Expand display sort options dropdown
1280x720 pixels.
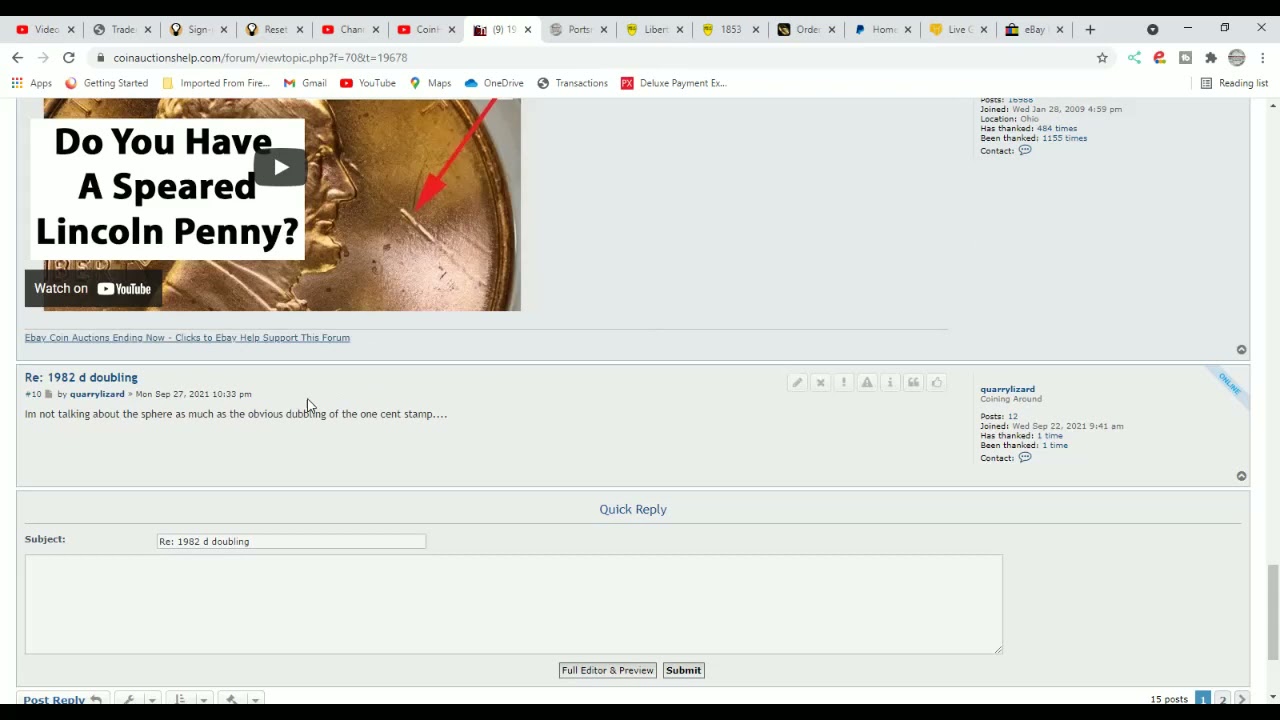pos(188,699)
